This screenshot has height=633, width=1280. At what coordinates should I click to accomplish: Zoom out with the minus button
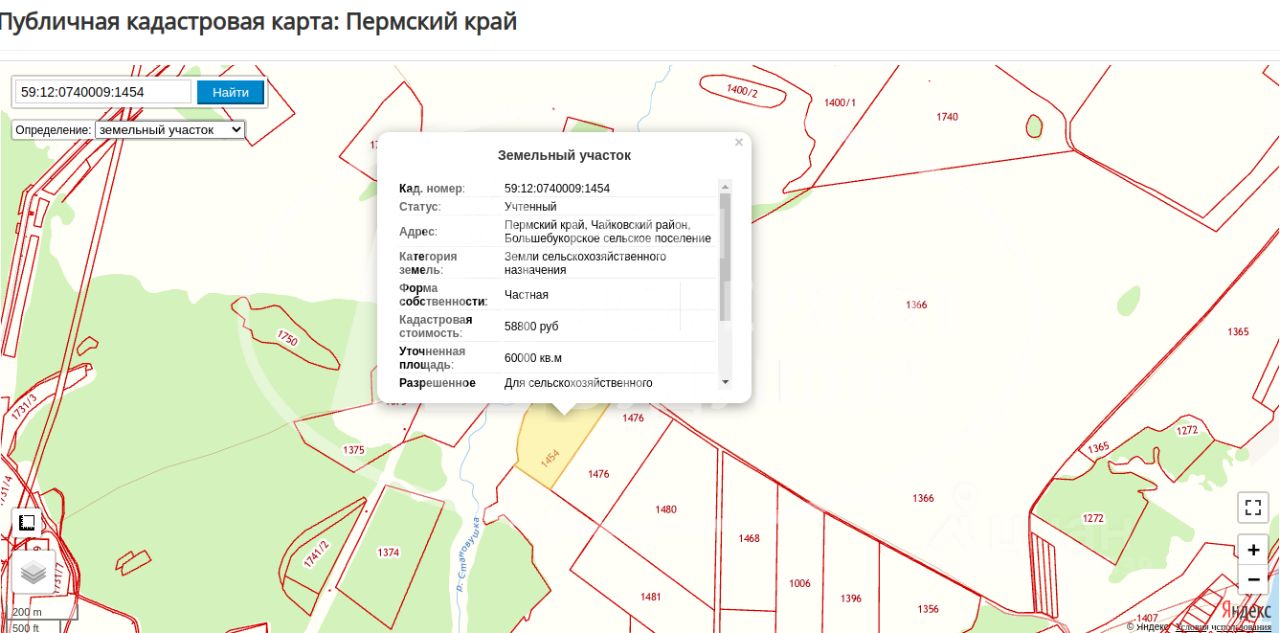coord(1252,579)
